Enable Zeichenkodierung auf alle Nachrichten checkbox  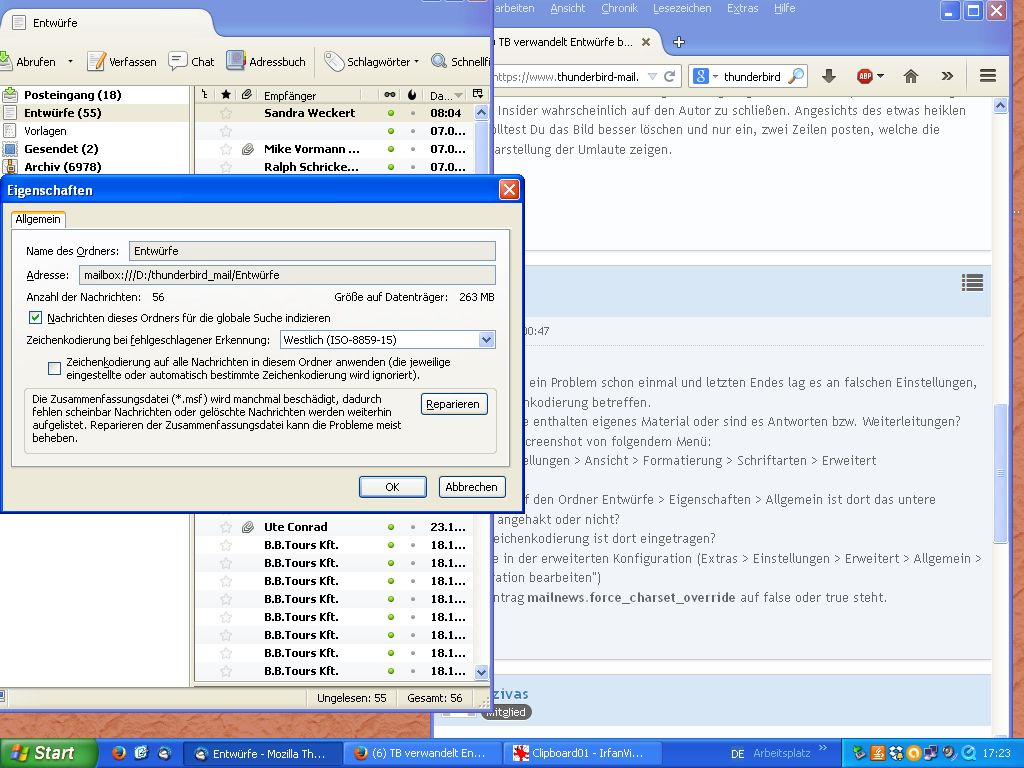(x=54, y=368)
